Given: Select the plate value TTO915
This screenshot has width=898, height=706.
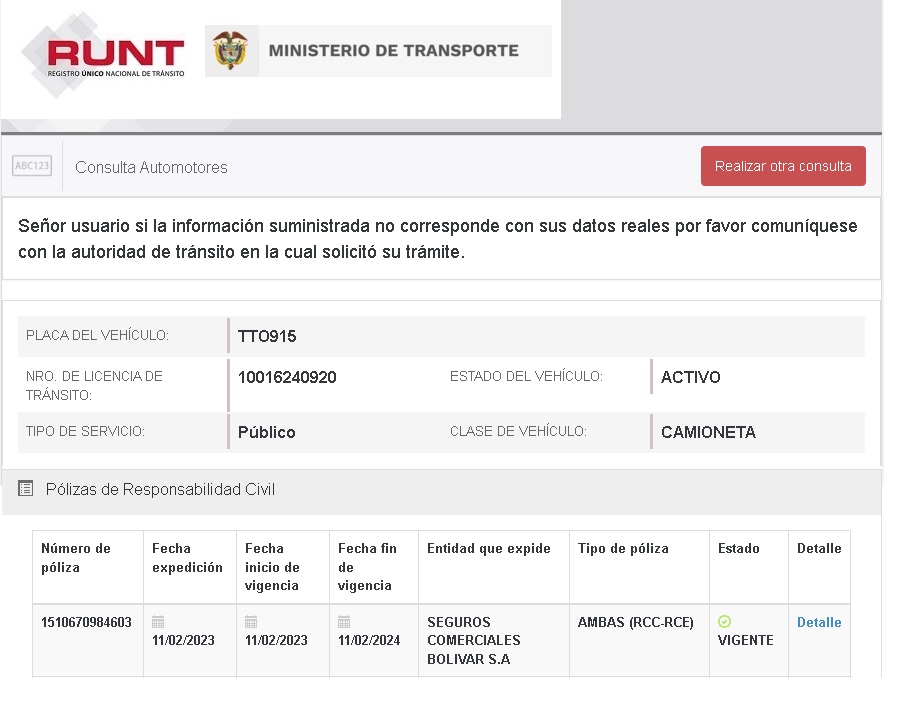Looking at the screenshot, I should (x=267, y=336).
